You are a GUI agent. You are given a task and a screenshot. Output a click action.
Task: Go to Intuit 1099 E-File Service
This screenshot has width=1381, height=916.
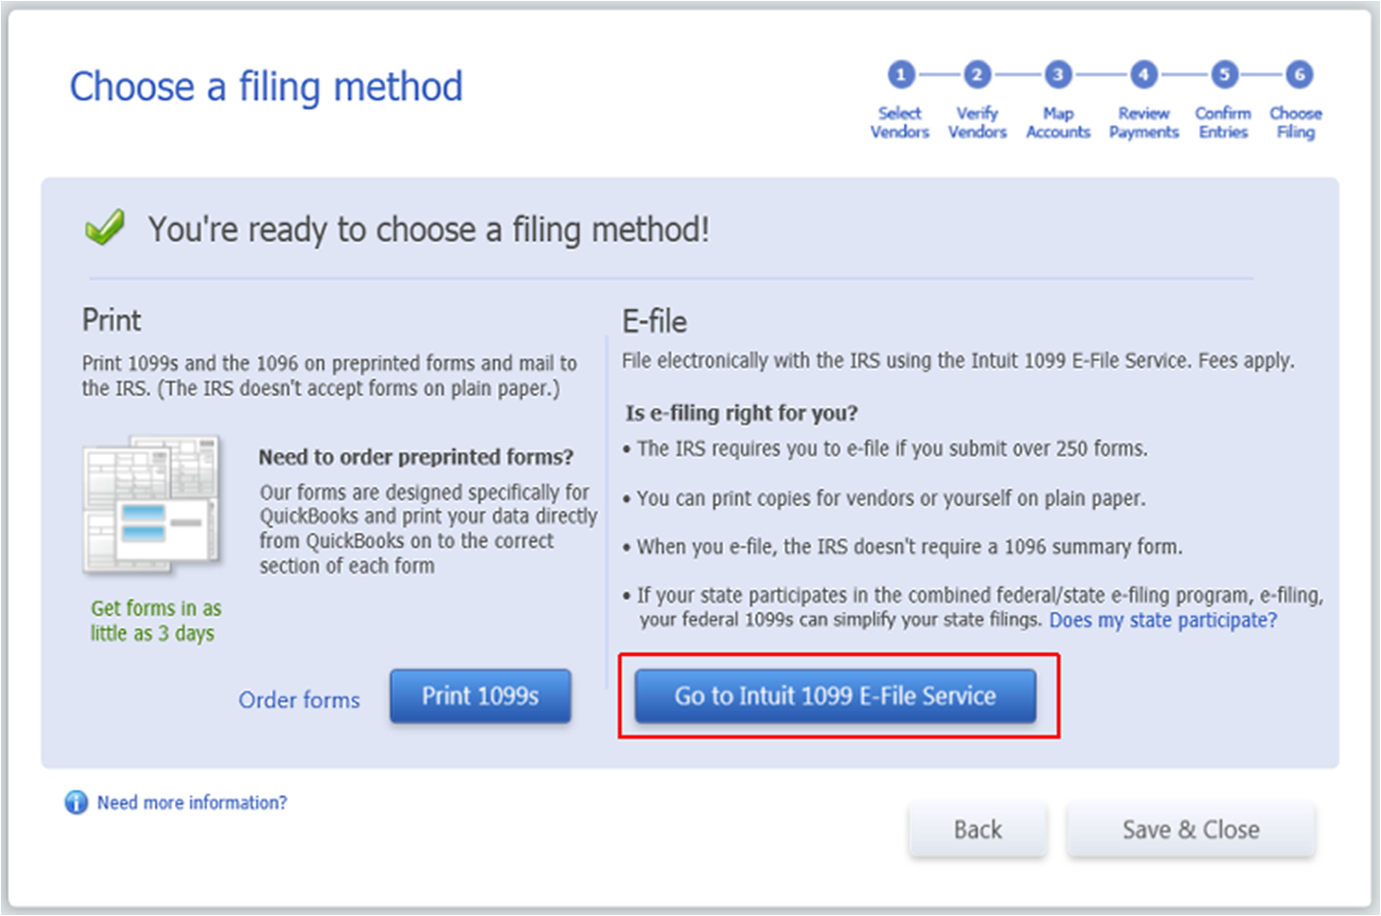[835, 696]
